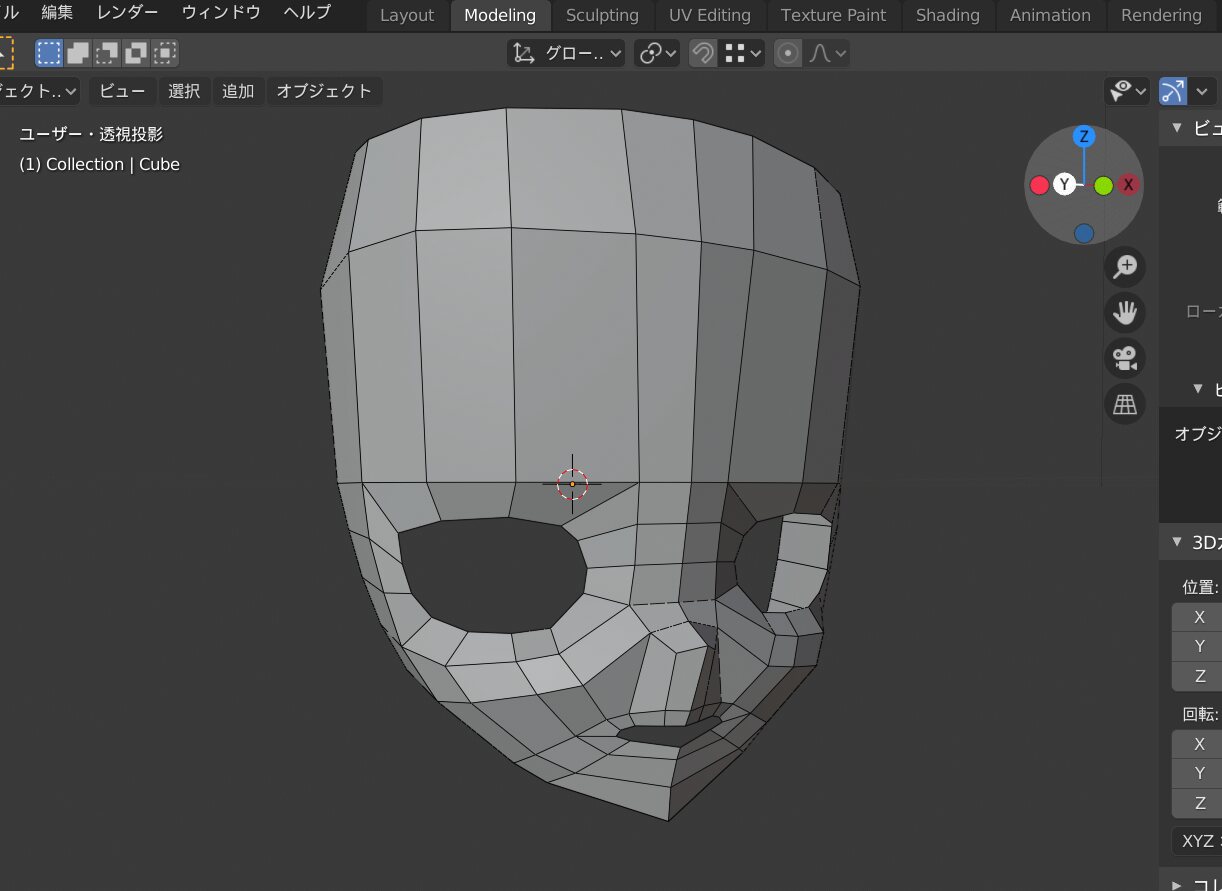The image size is (1222, 891).
Task: Open the ウィンドウ menu
Action: click(221, 13)
